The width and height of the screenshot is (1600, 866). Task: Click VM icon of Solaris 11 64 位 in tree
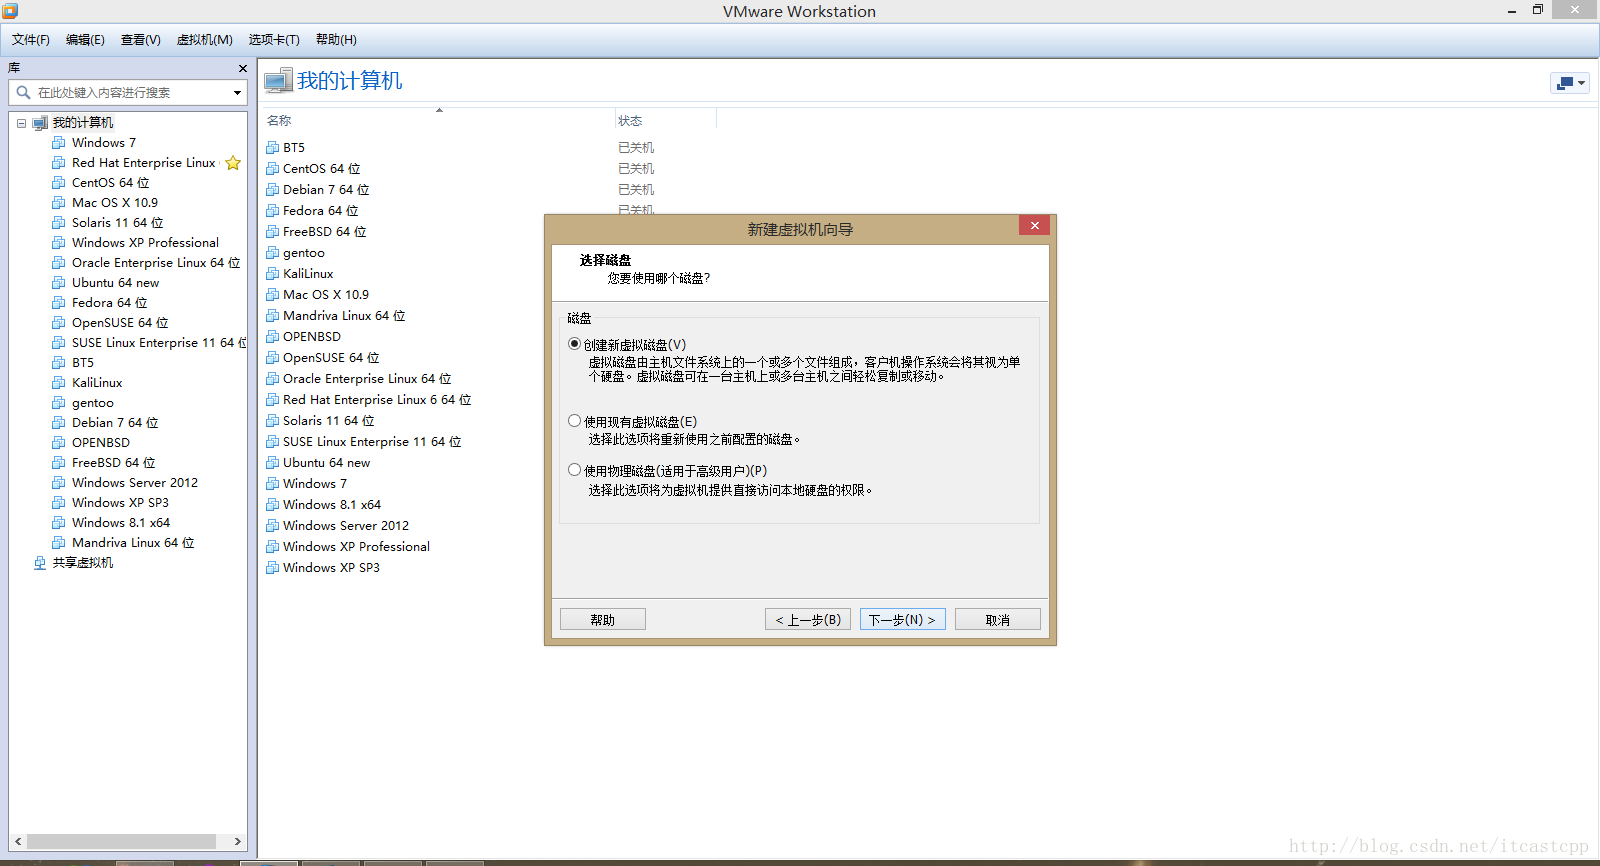[59, 223]
